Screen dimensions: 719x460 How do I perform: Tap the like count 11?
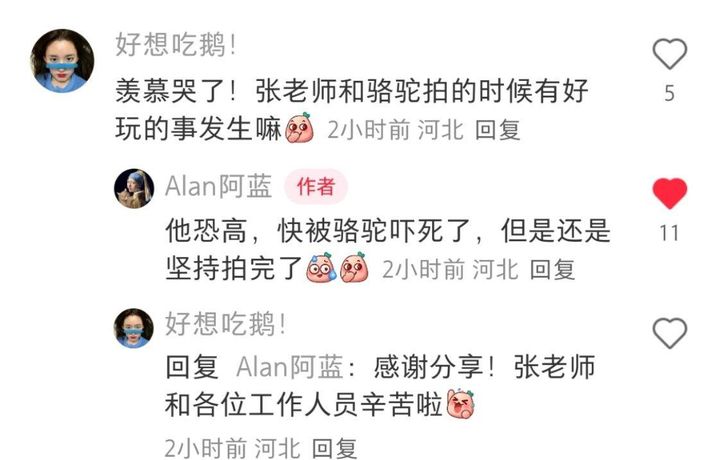(x=669, y=233)
